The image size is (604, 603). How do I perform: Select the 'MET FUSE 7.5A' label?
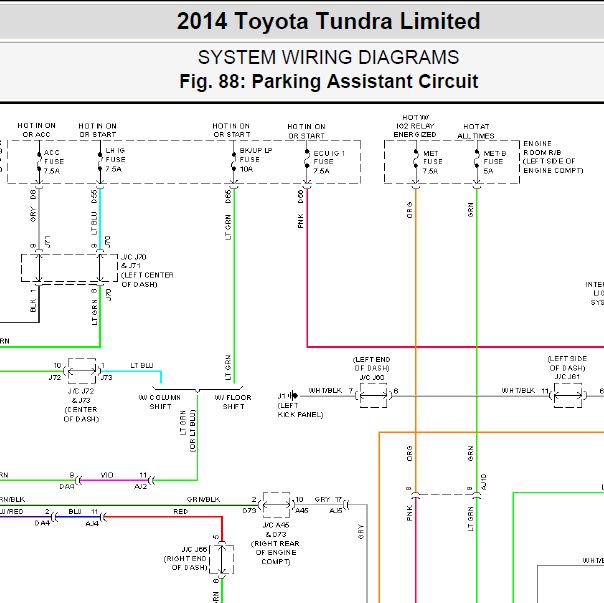click(x=433, y=162)
